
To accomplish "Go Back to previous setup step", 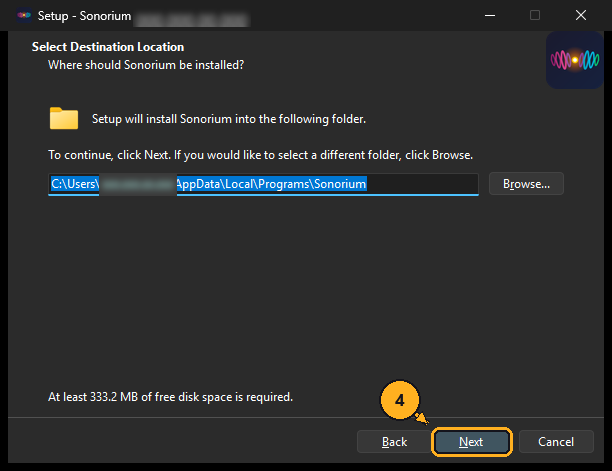I will [394, 442].
